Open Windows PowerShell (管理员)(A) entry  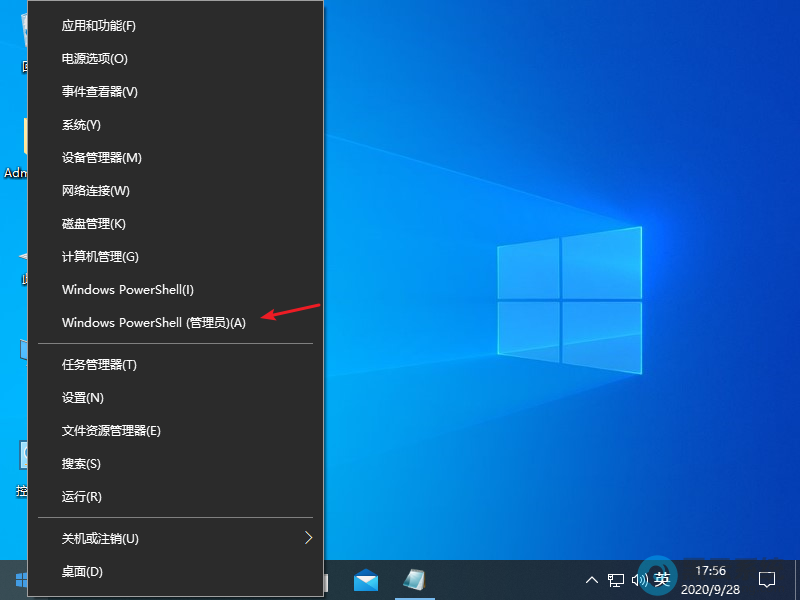(x=153, y=323)
